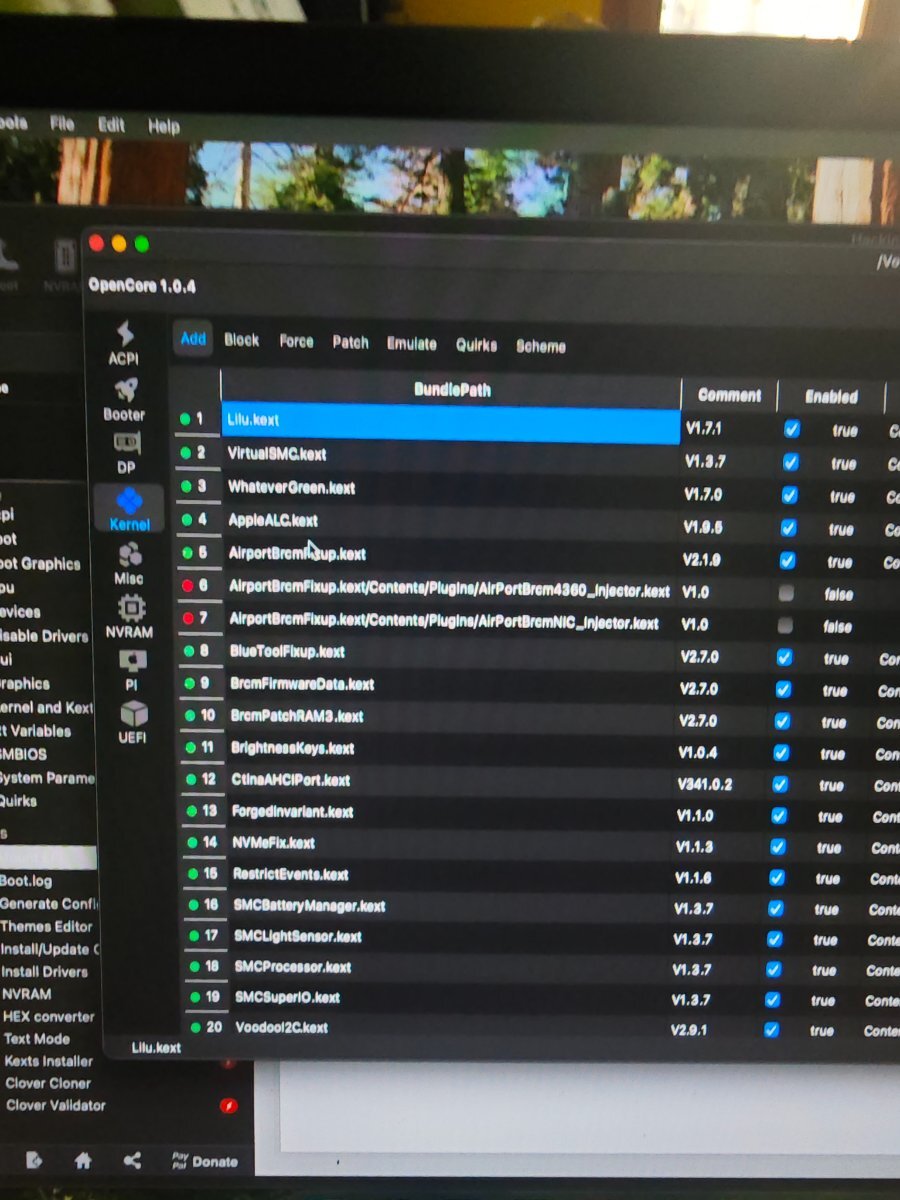Enable the AirPortBrcmNIC_Injector.kext checkbox
900x1200 pixels.
tap(786, 625)
